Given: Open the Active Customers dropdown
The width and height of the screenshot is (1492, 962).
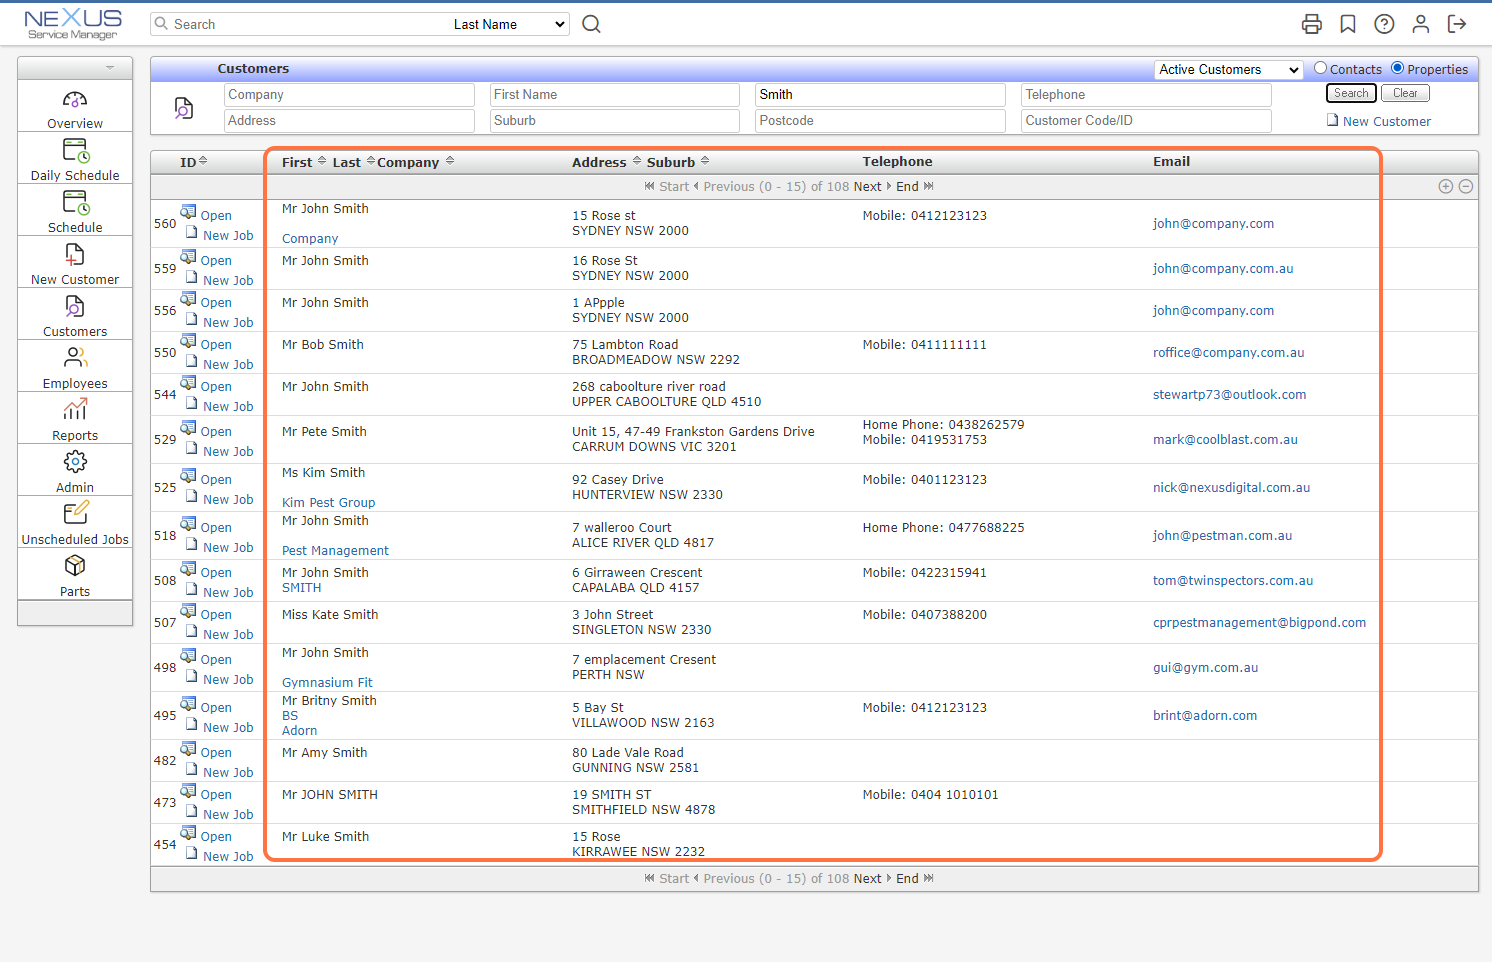Looking at the screenshot, I should point(1227,69).
